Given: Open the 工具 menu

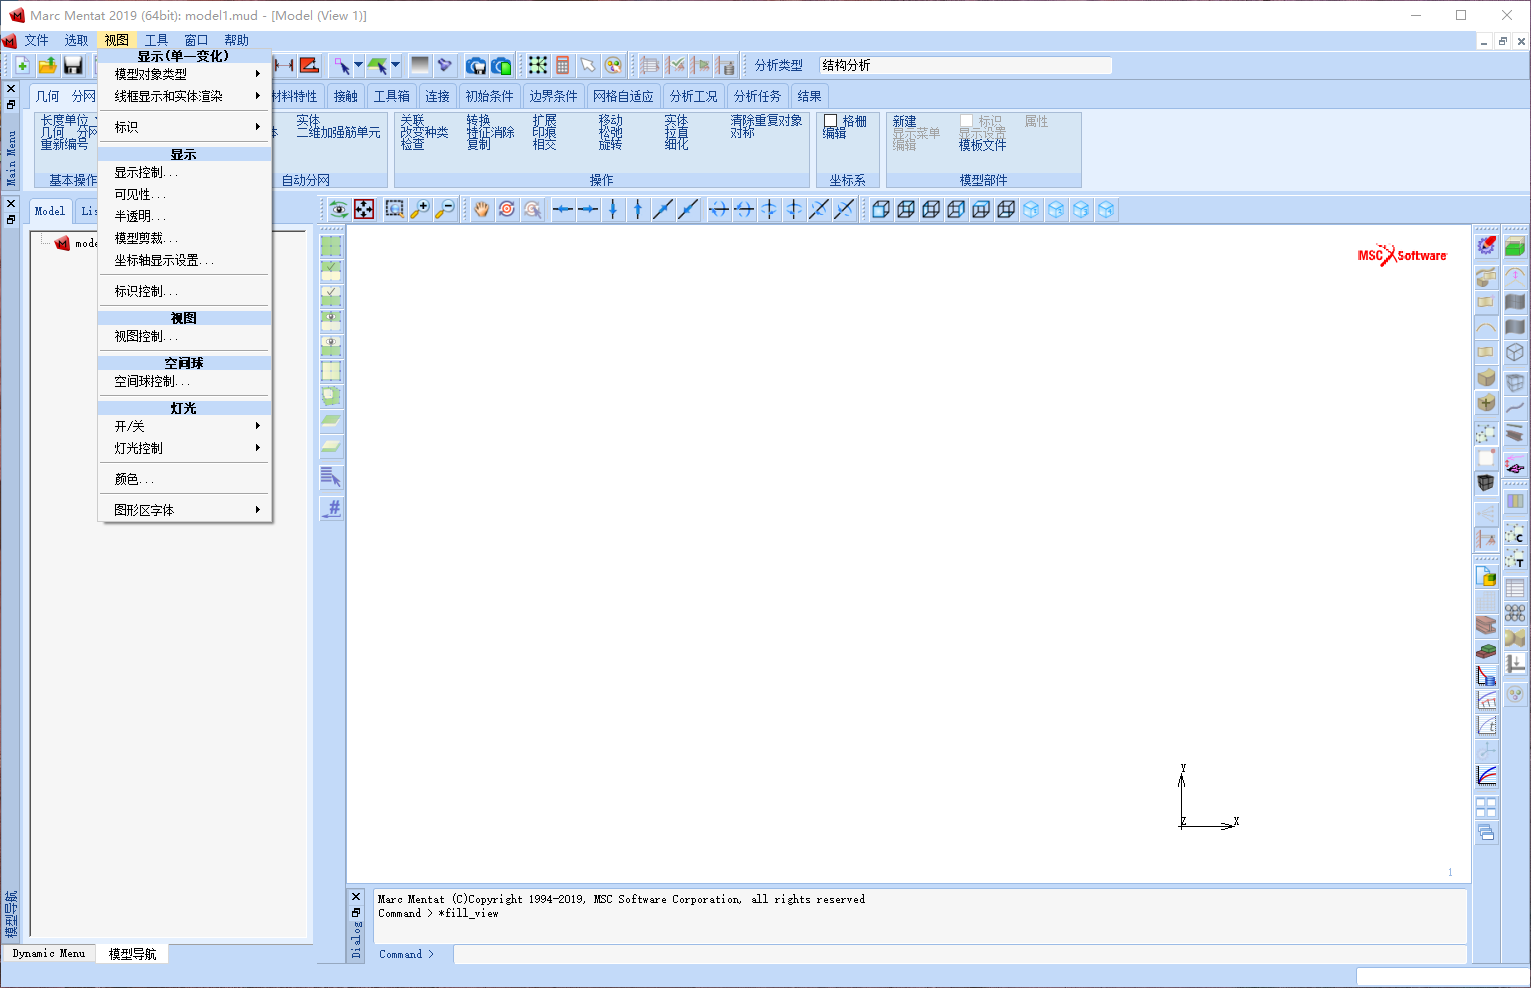Looking at the screenshot, I should click(157, 40).
